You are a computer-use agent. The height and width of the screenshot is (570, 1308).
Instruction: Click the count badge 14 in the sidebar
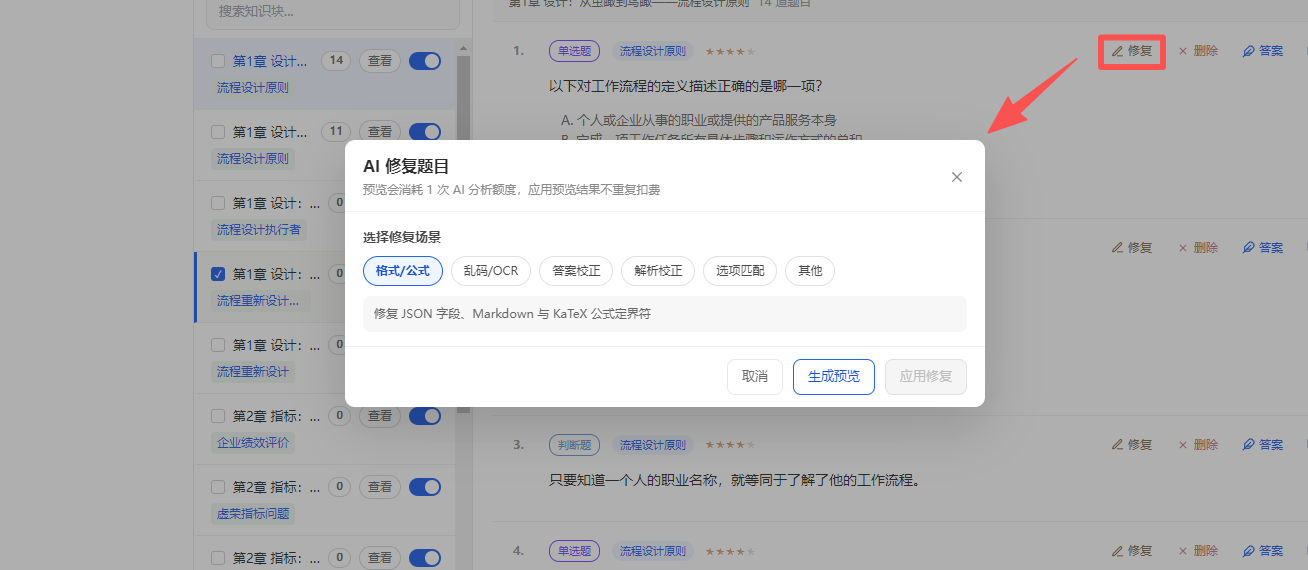pos(336,61)
